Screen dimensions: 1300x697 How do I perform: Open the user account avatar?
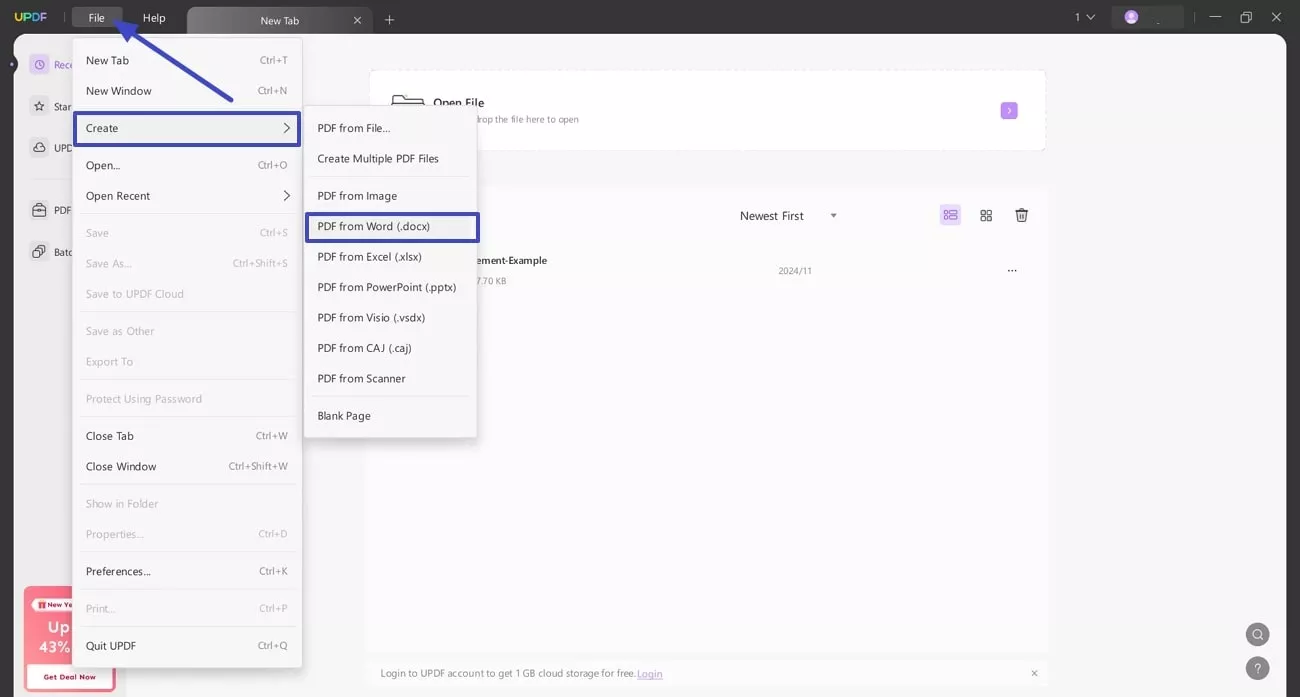(1131, 17)
